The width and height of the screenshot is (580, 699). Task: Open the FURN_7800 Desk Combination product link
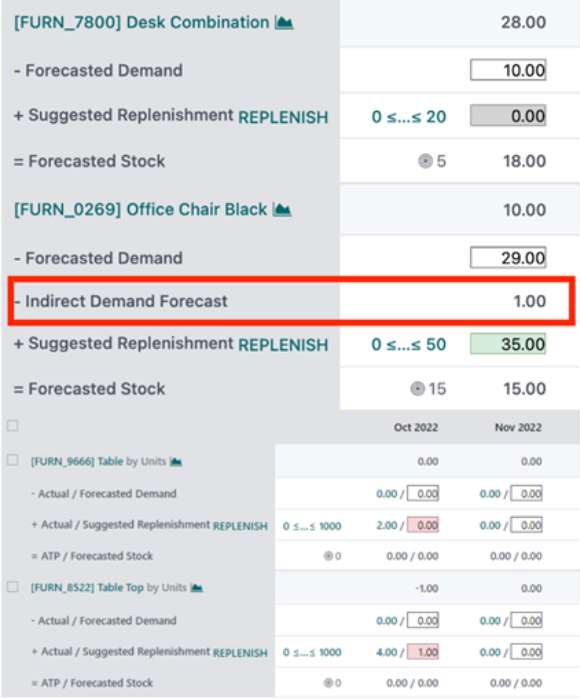pos(141,22)
